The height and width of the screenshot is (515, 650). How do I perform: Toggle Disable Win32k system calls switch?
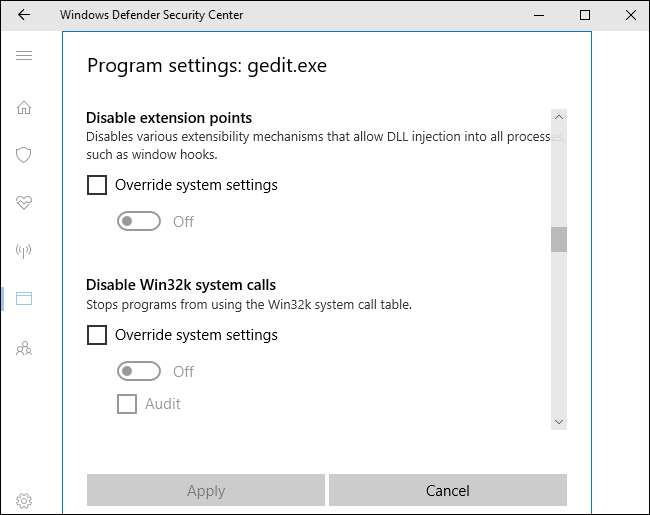pyautogui.click(x=139, y=371)
